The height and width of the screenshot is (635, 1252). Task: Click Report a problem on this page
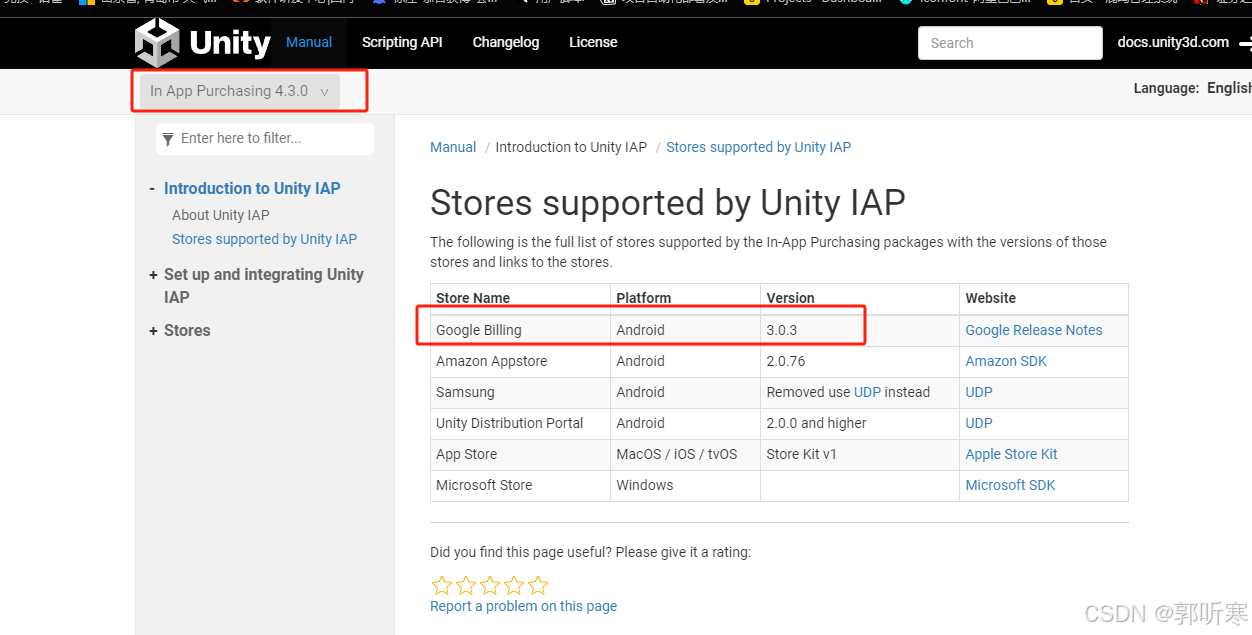pos(523,606)
